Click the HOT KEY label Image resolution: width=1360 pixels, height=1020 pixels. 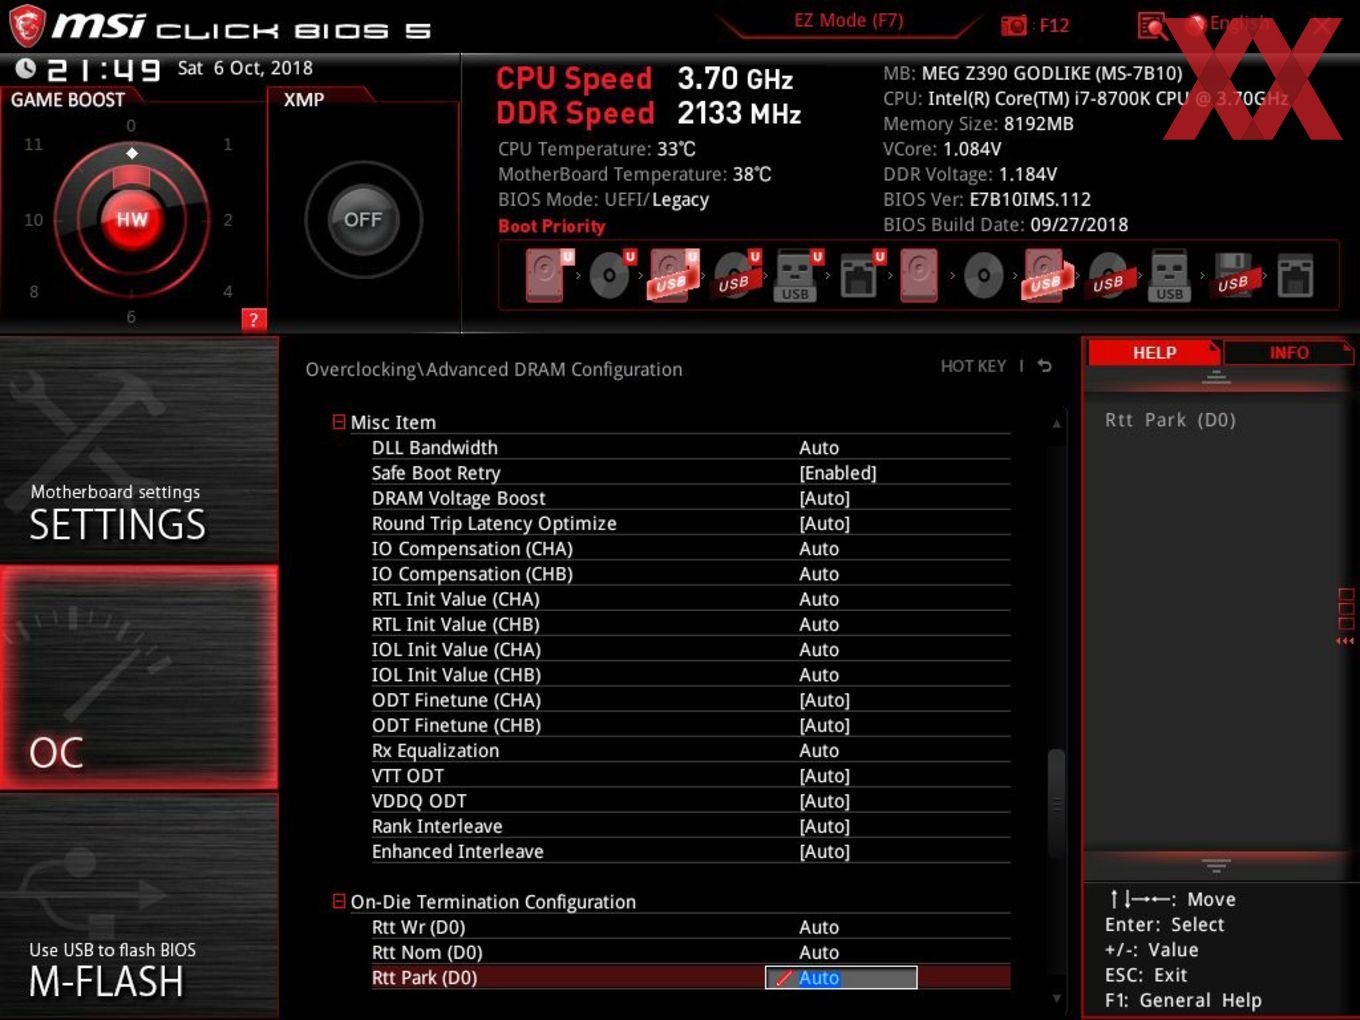coord(973,366)
